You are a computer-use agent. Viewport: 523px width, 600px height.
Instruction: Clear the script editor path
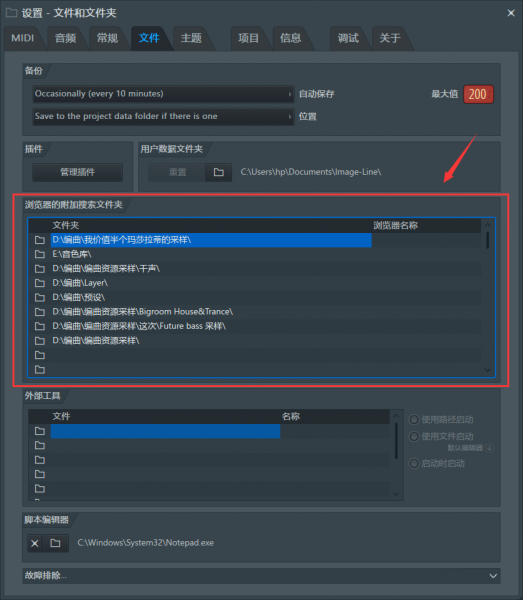pyautogui.click(x=35, y=543)
